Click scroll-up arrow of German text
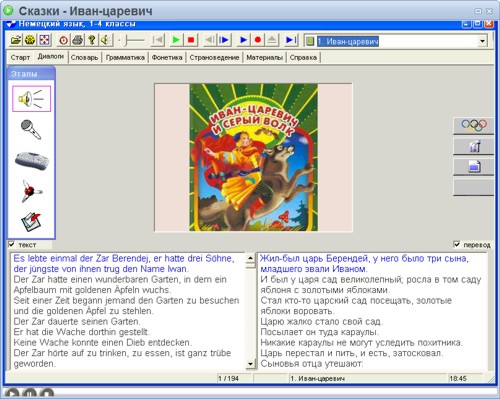The height and width of the screenshot is (399, 500). click(250, 258)
